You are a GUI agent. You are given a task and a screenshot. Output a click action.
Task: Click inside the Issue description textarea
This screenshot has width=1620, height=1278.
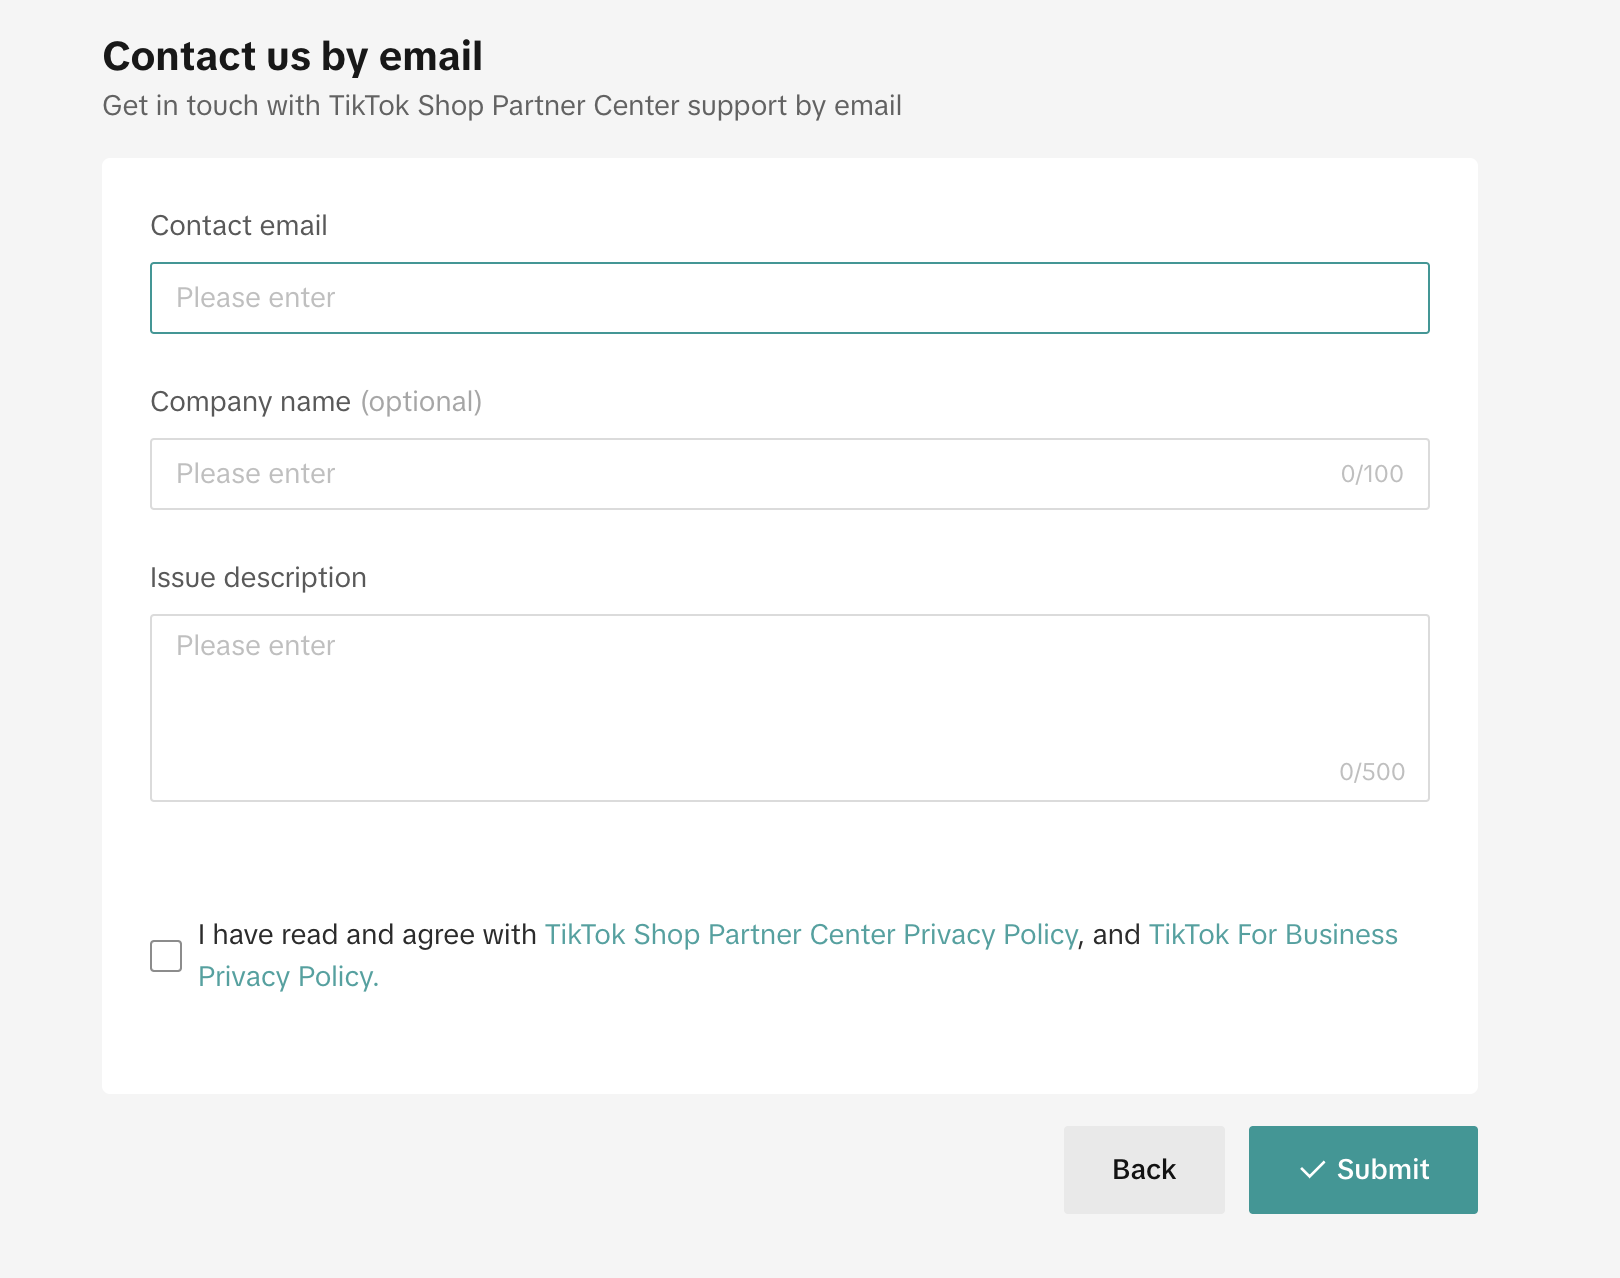pyautogui.click(x=789, y=708)
